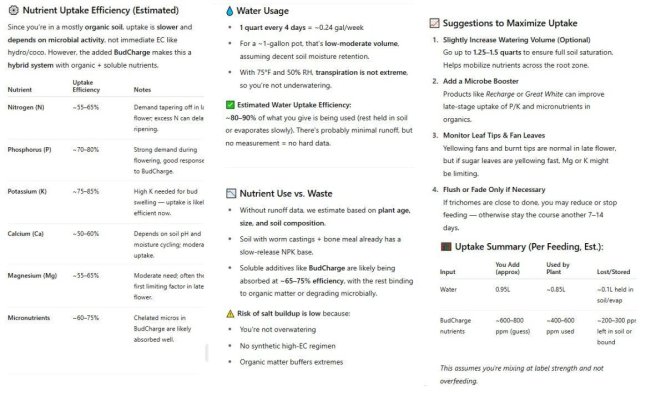Click the warning triangle beside Risk of salt buildup
This screenshot has height=400, width=666.
(x=230, y=314)
